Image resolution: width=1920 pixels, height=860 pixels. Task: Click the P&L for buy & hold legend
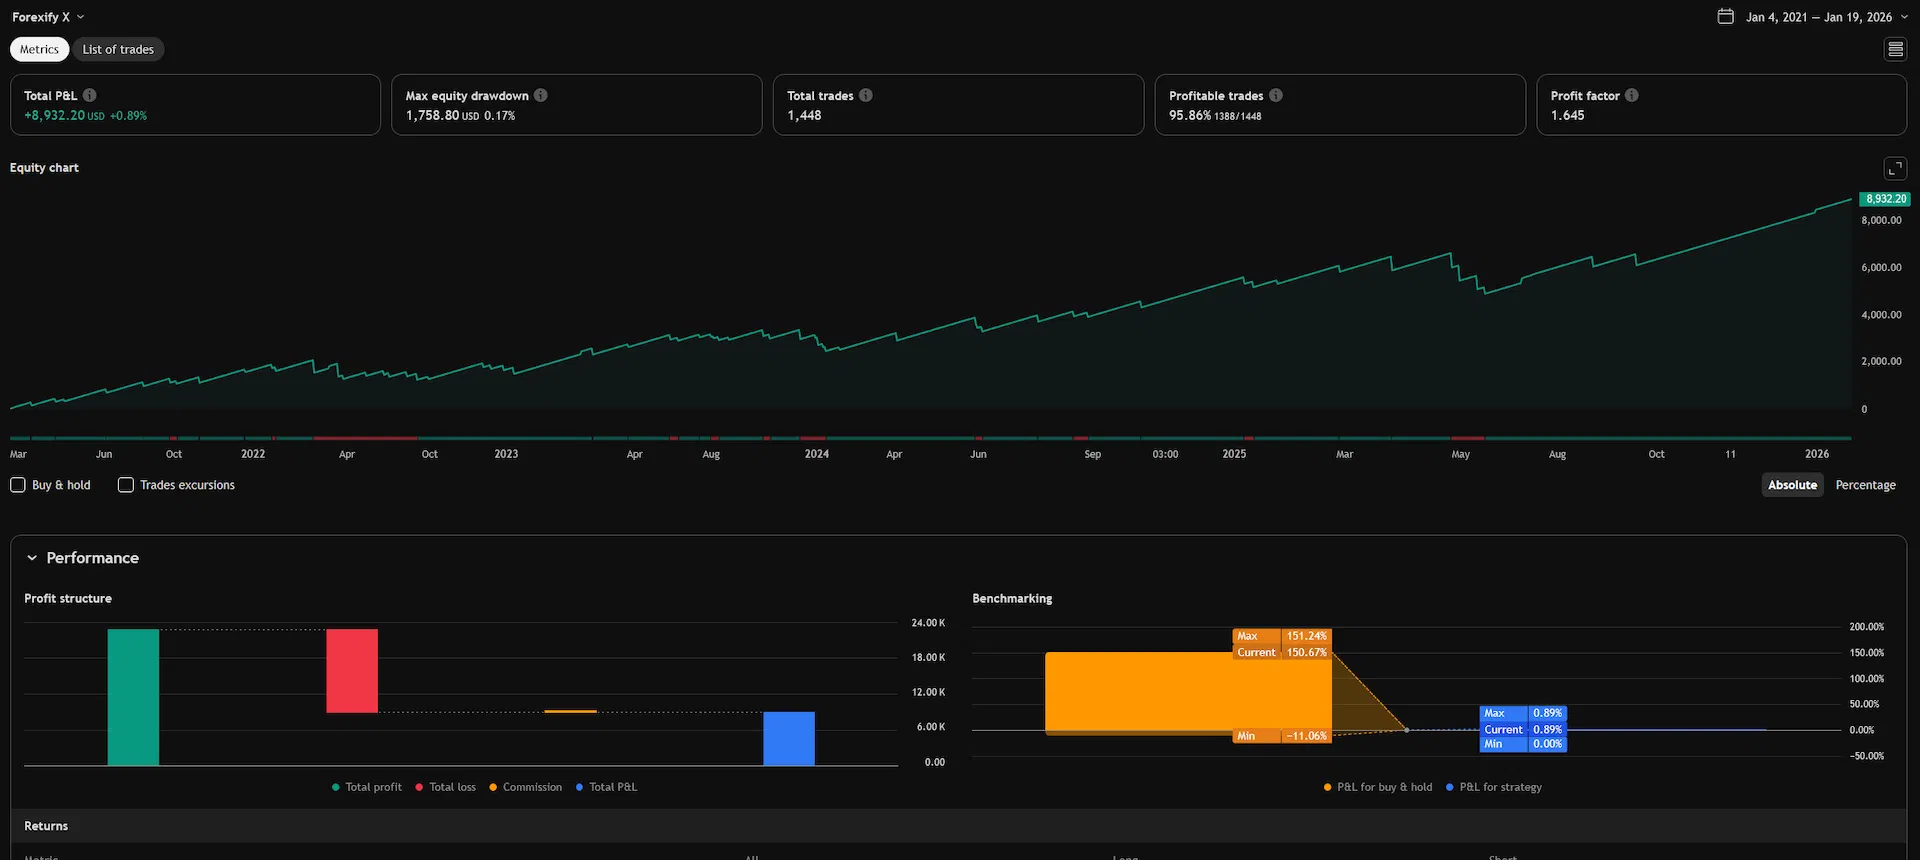click(1378, 787)
